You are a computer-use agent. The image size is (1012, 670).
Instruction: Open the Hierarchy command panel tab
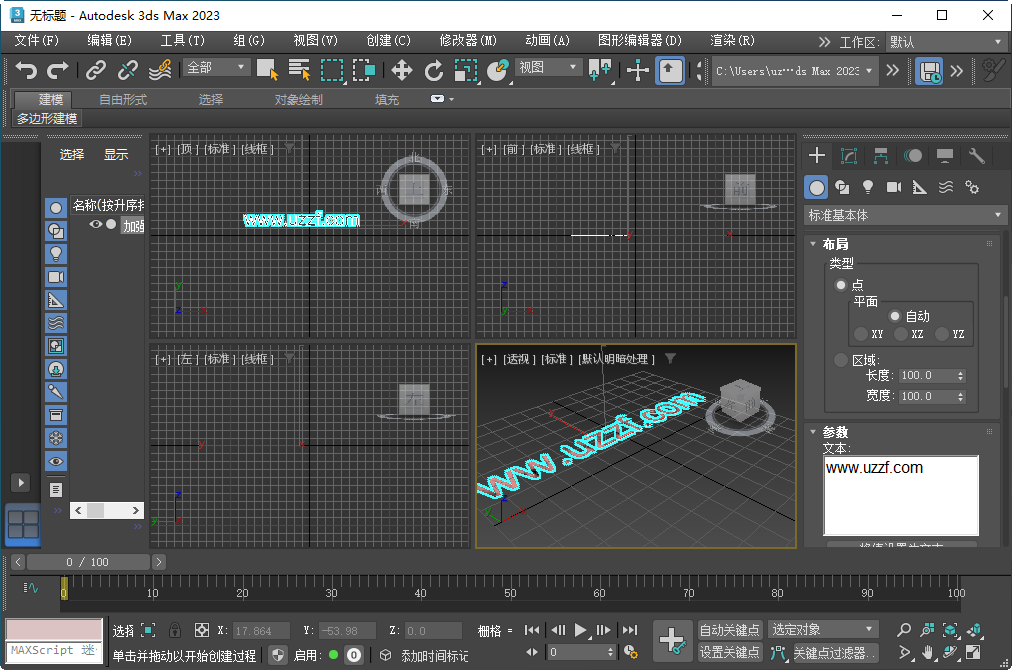pos(881,156)
